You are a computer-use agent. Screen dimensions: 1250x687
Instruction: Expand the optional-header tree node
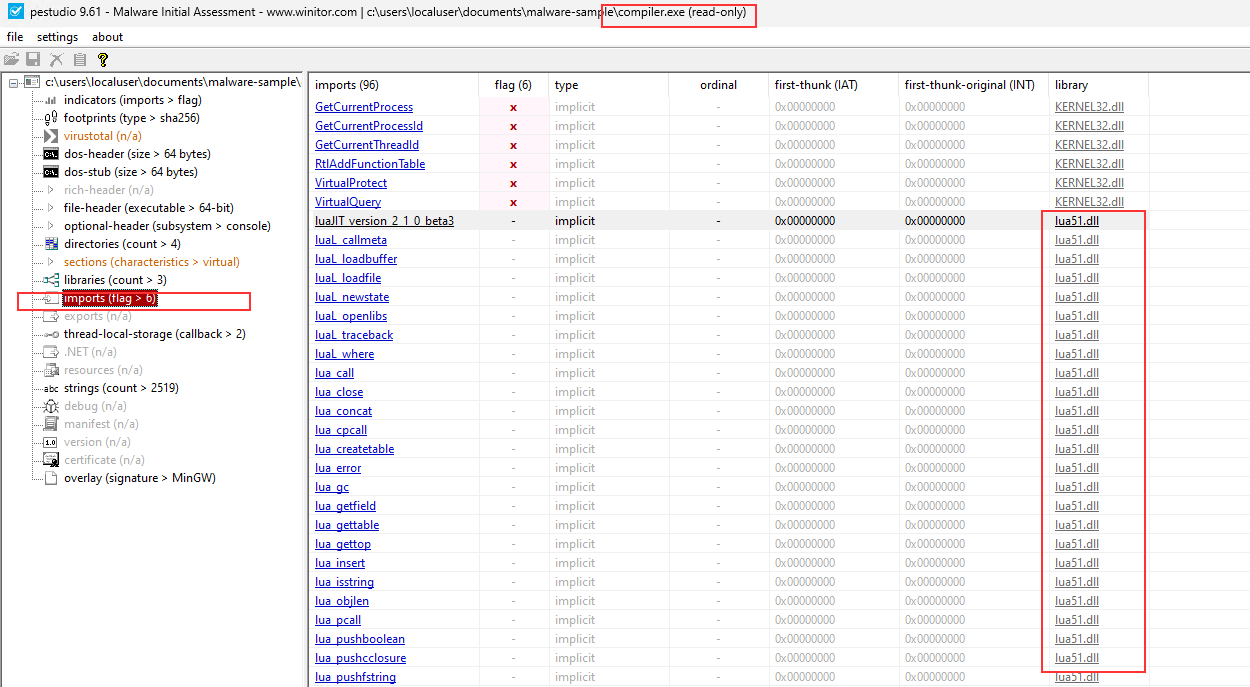coord(50,226)
